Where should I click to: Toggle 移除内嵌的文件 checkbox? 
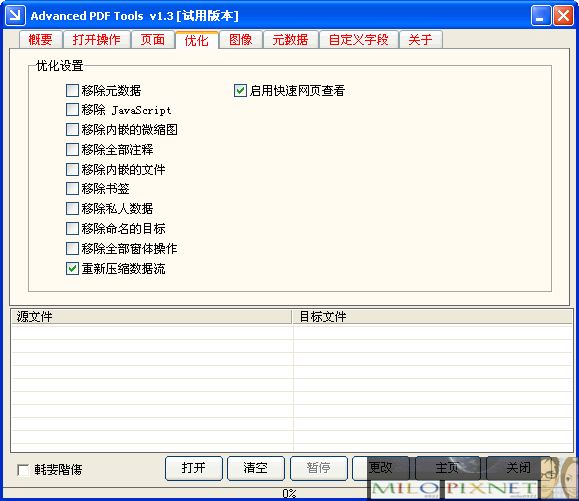[x=72, y=169]
